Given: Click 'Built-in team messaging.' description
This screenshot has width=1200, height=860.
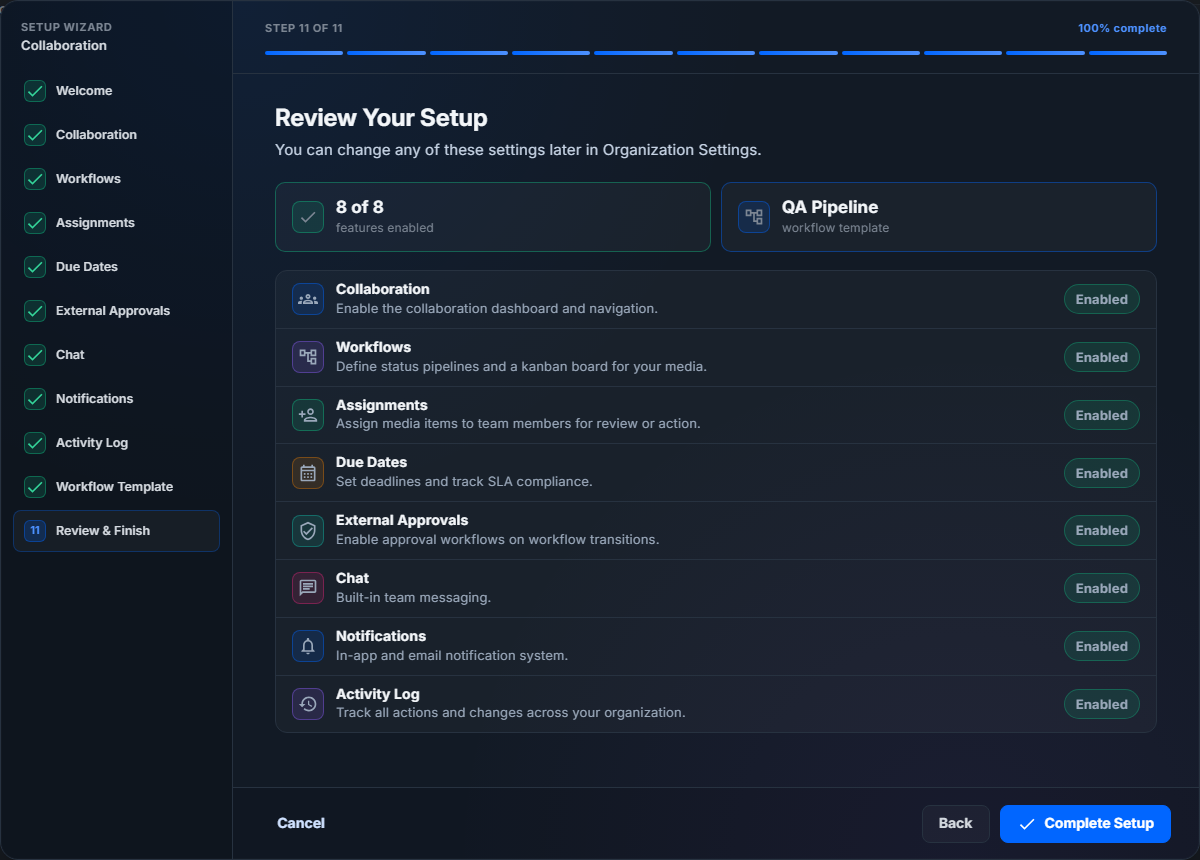Looking at the screenshot, I should click(413, 598).
